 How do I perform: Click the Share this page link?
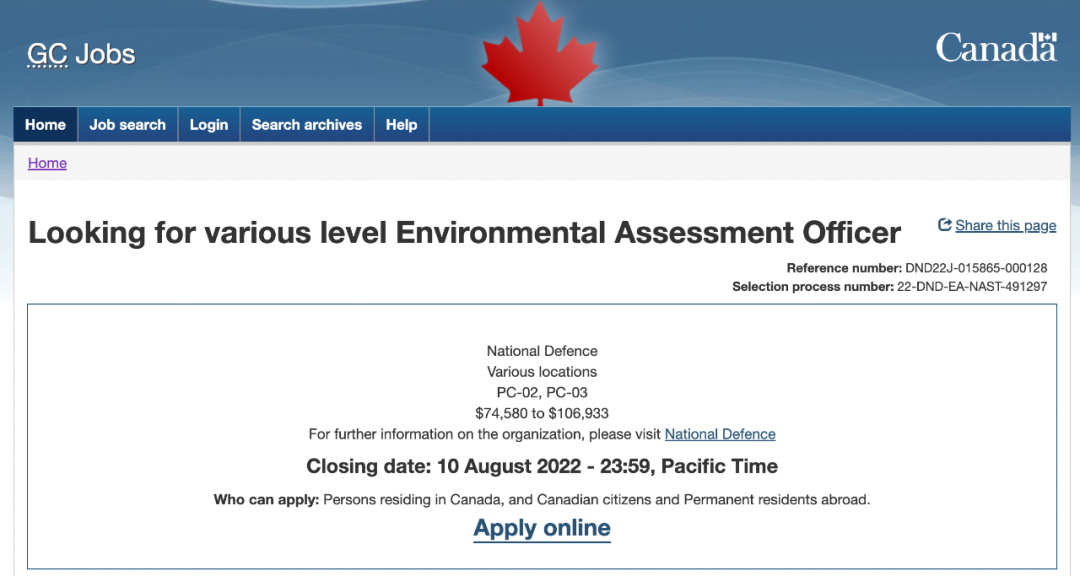pos(1006,225)
